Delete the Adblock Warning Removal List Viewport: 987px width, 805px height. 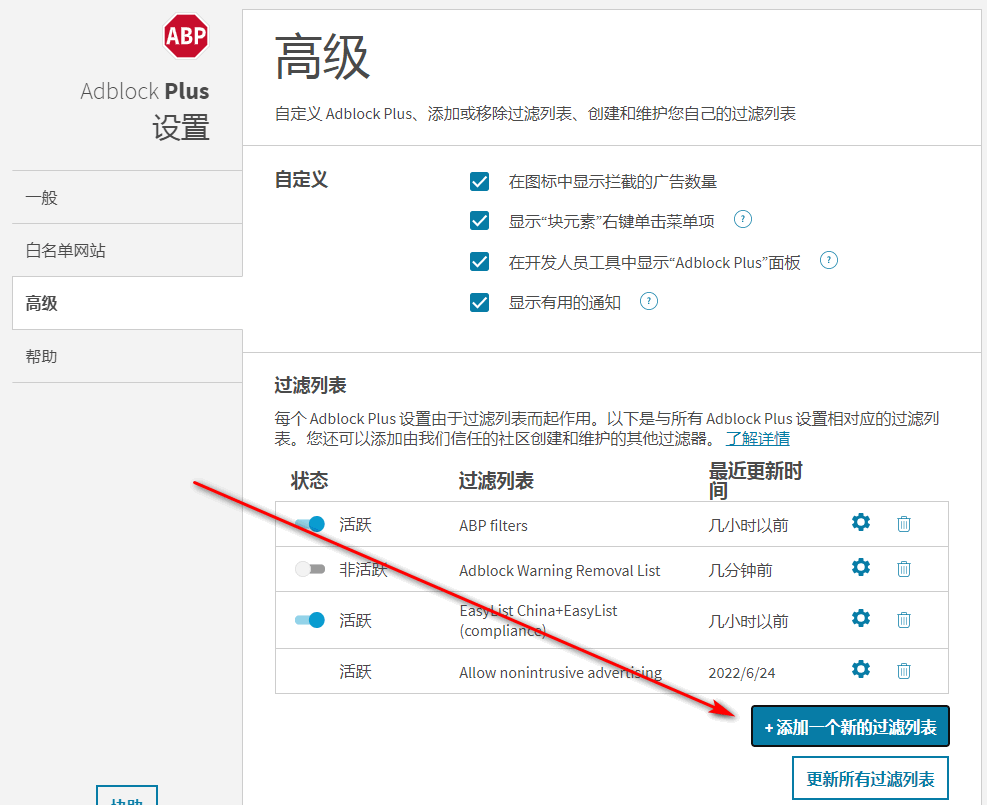904,569
